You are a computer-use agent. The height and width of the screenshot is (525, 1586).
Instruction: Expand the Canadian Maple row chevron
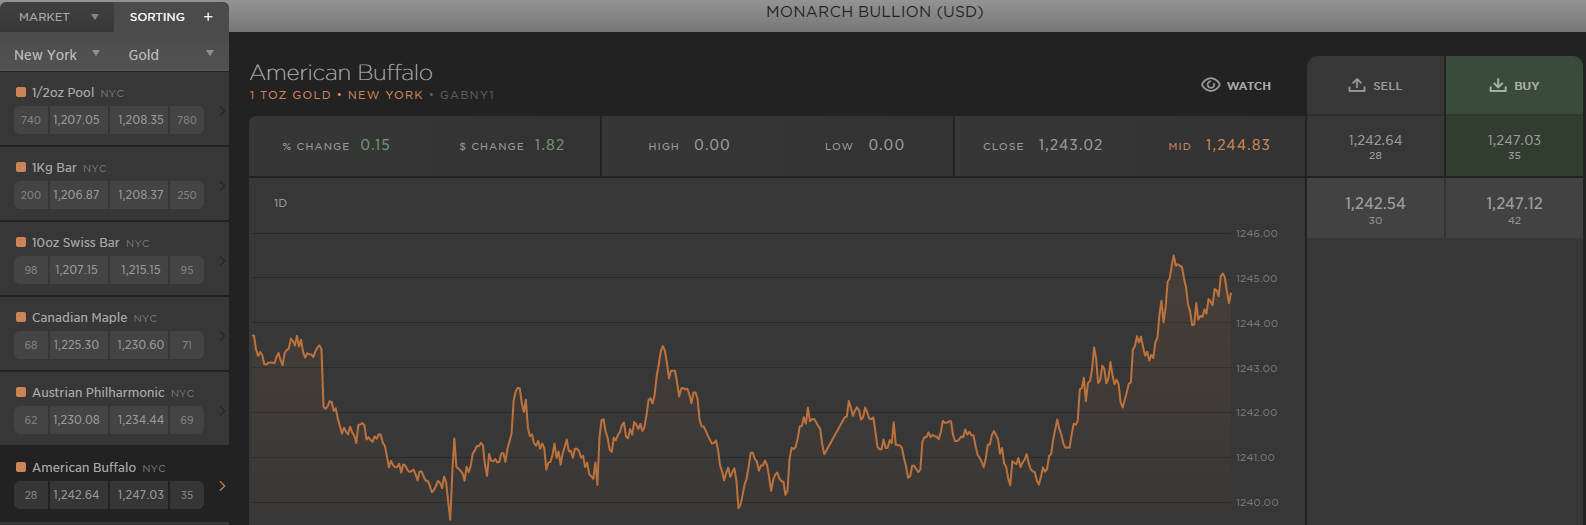point(222,336)
